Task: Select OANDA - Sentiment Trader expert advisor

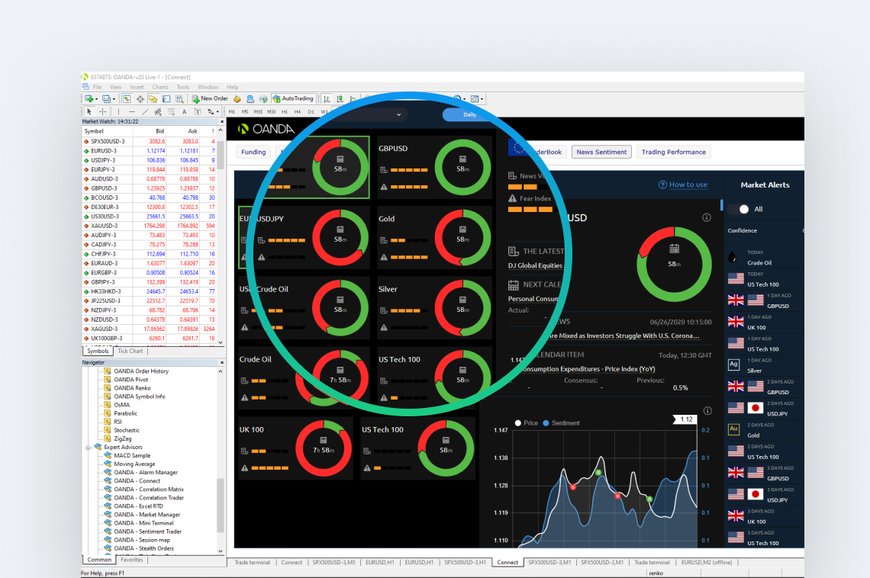Action: tap(144, 531)
